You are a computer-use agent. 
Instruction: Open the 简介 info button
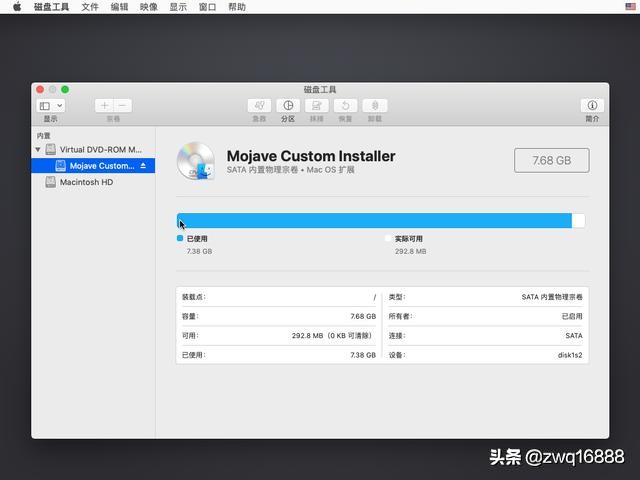coord(592,106)
